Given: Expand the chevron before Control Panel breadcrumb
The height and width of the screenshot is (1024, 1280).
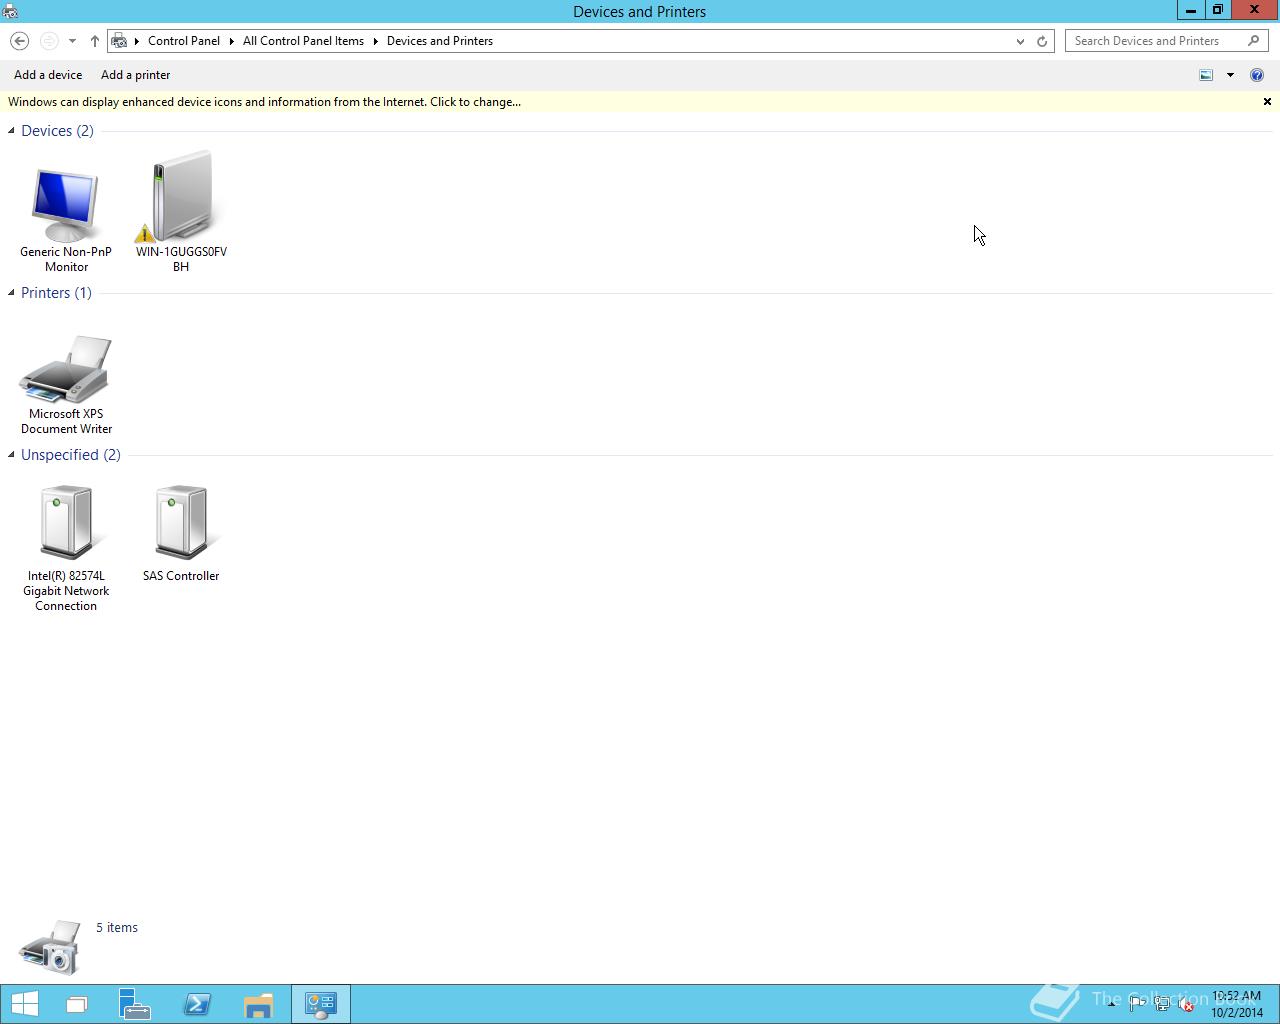Looking at the screenshot, I should tap(137, 41).
